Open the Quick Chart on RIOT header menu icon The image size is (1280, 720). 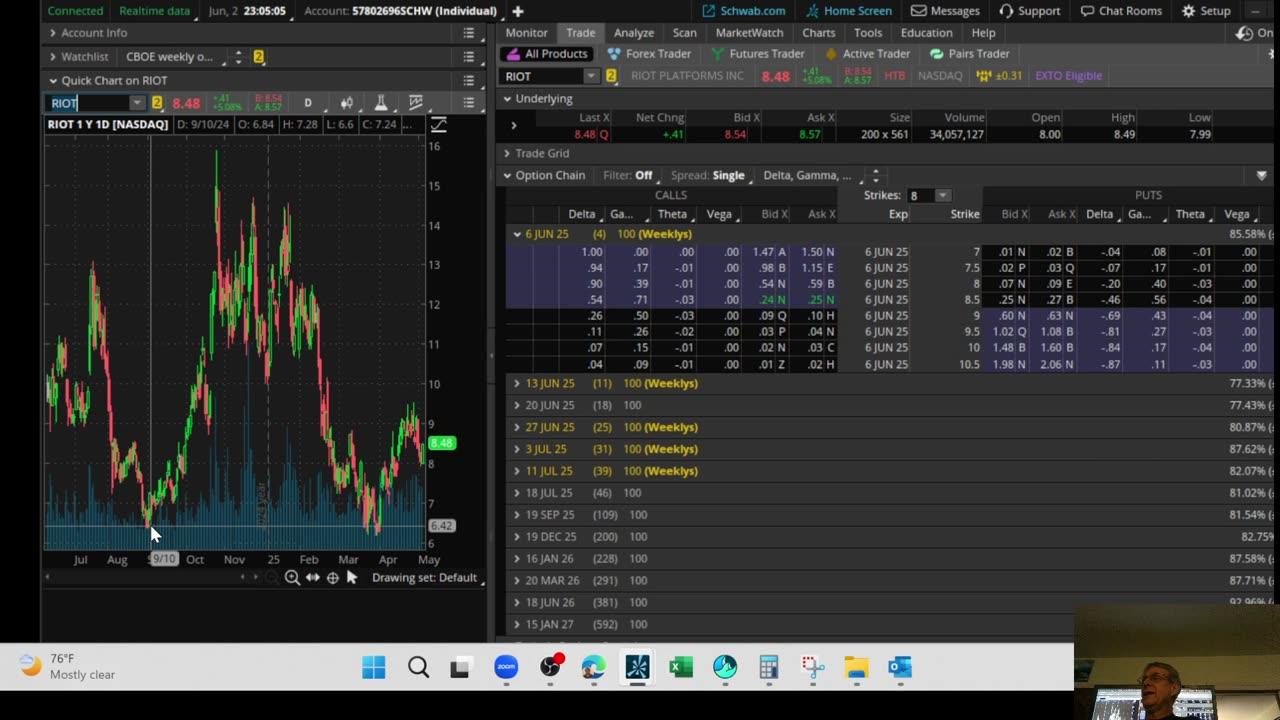[x=468, y=81]
